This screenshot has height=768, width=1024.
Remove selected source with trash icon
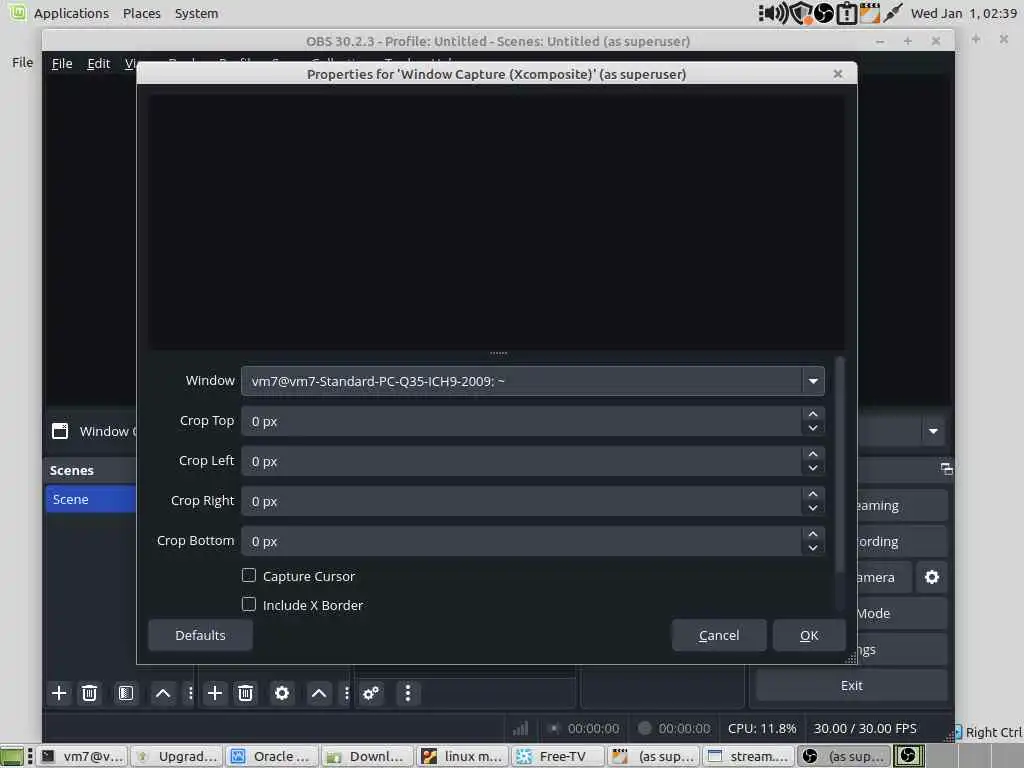point(246,693)
